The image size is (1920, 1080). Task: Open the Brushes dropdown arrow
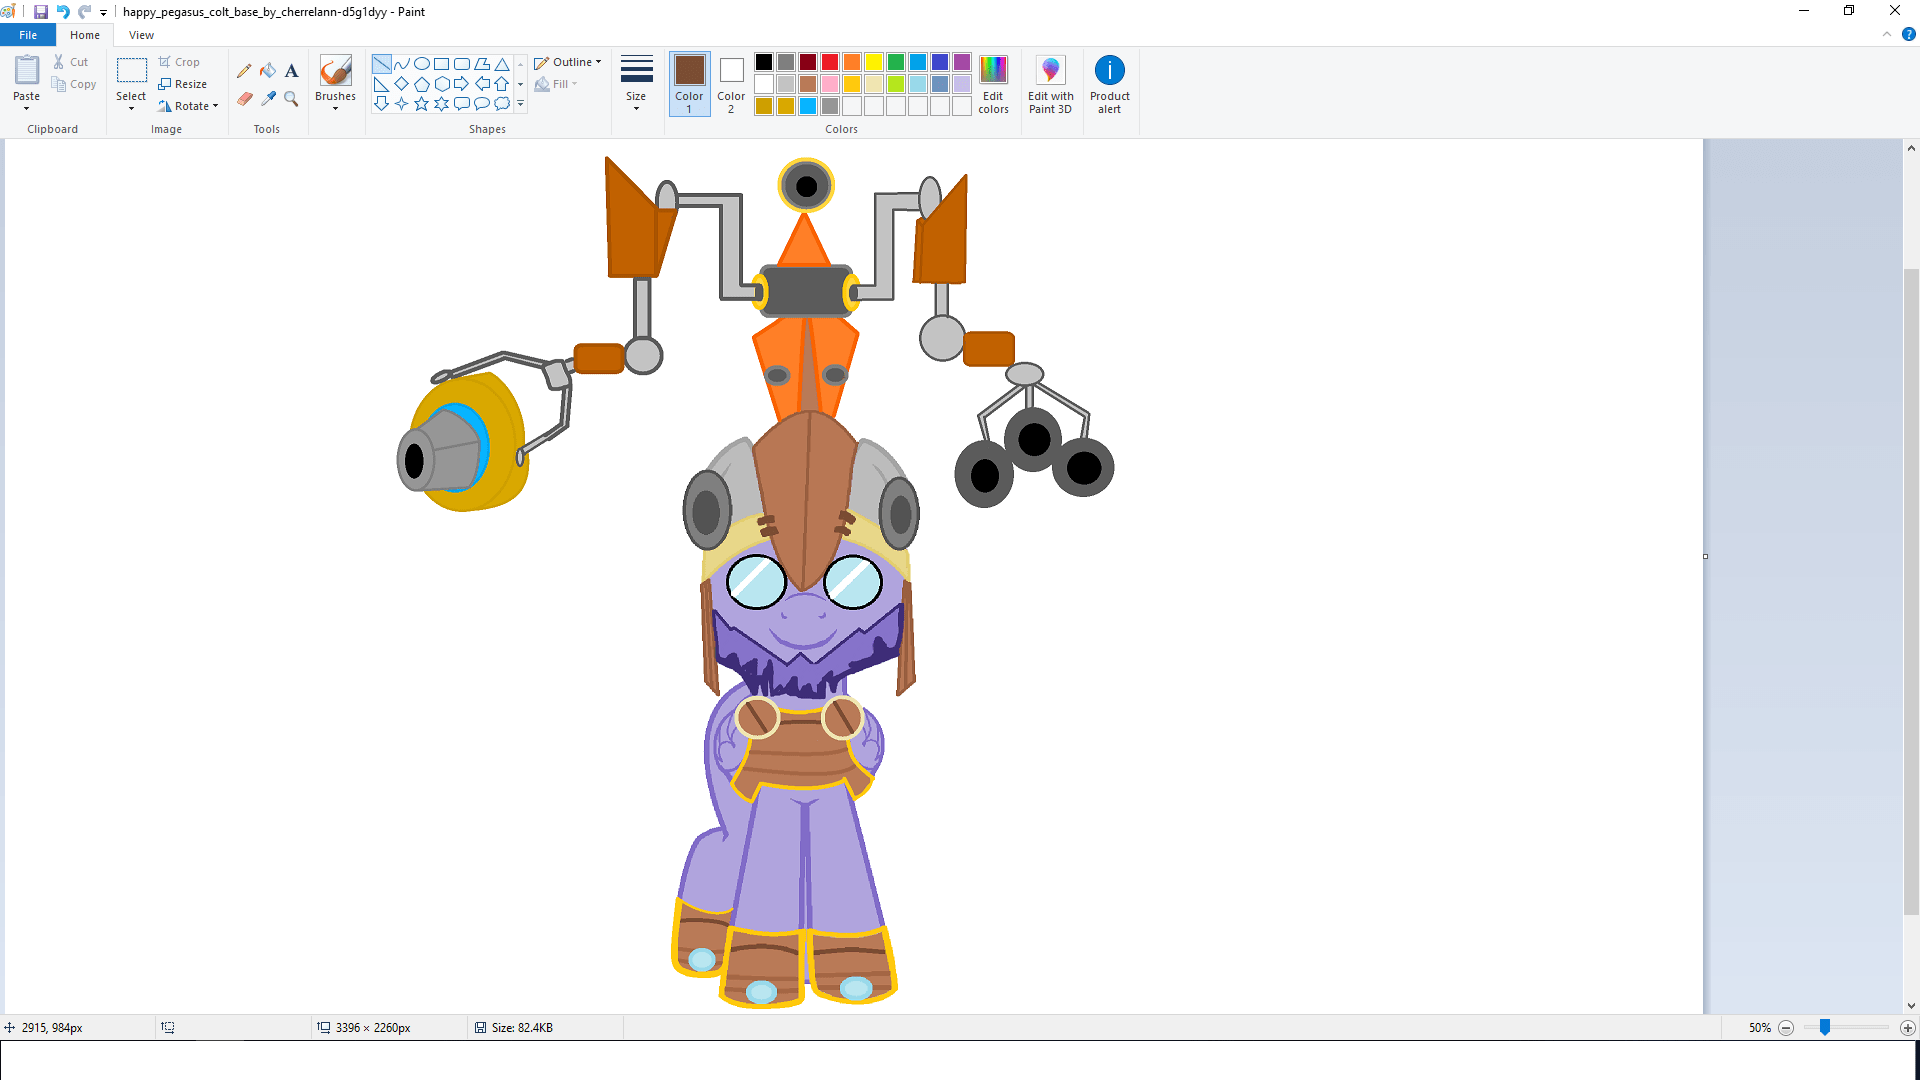click(335, 108)
